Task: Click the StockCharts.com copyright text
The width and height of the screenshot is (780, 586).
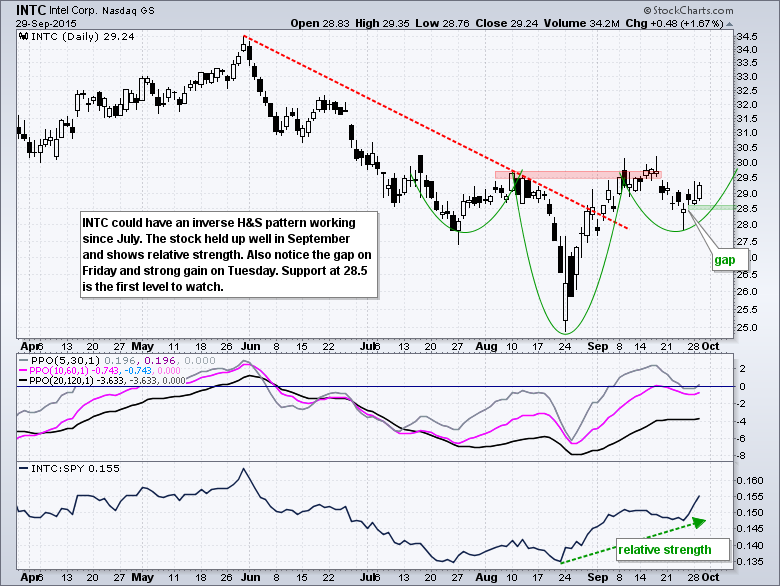Action: pyautogui.click(x=688, y=10)
